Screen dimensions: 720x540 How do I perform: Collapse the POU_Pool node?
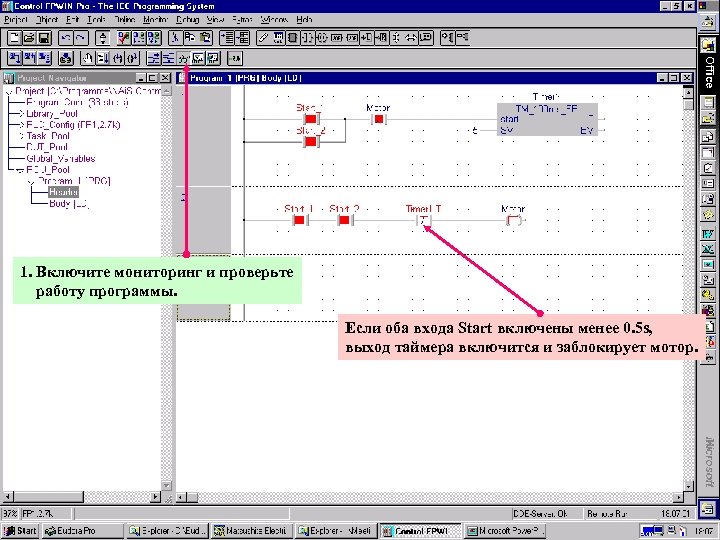pos(20,170)
